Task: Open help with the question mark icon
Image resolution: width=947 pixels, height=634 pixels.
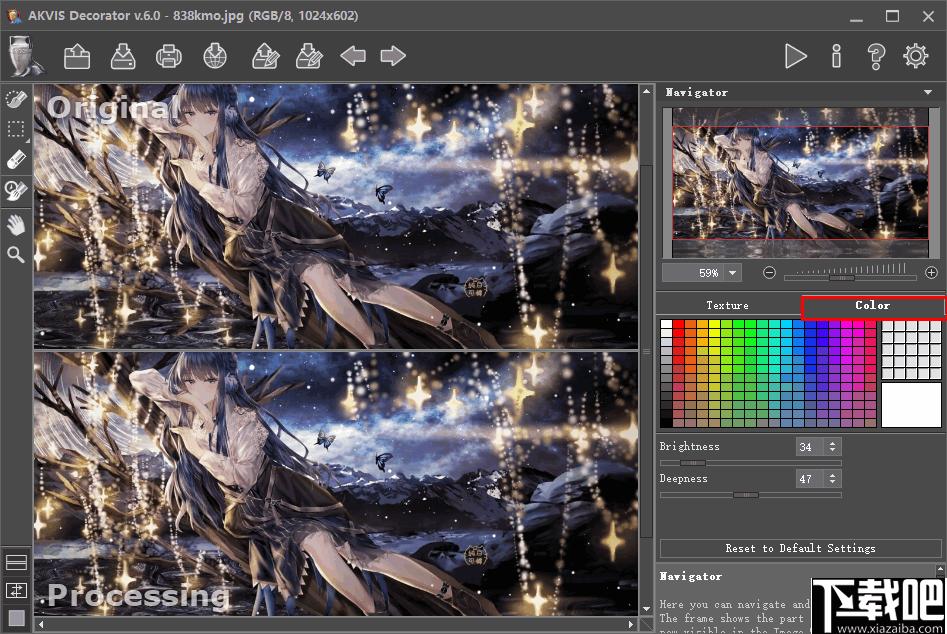Action: pos(876,56)
